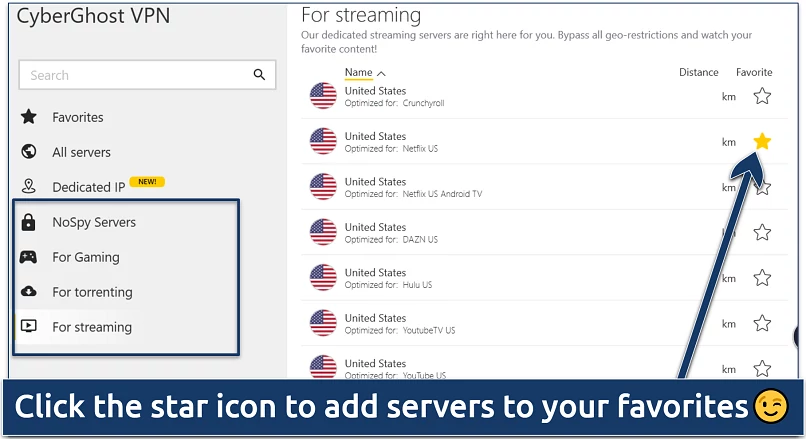Select server 'Optimized for: YoutubeTV US'
The image size is (806, 439).
coord(400,331)
